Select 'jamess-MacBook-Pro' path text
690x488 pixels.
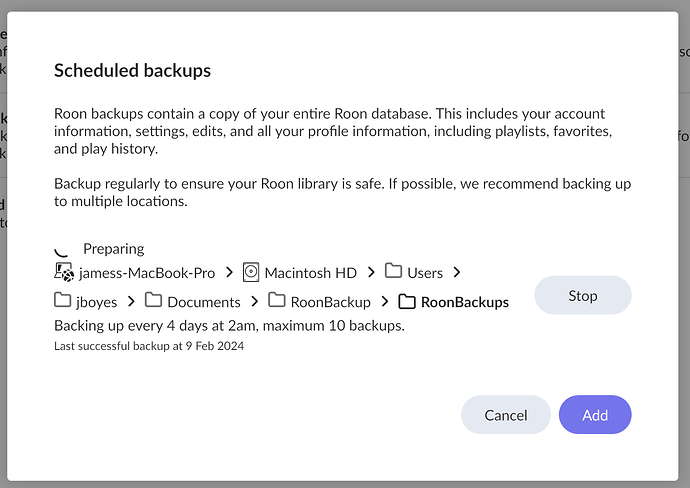147,273
